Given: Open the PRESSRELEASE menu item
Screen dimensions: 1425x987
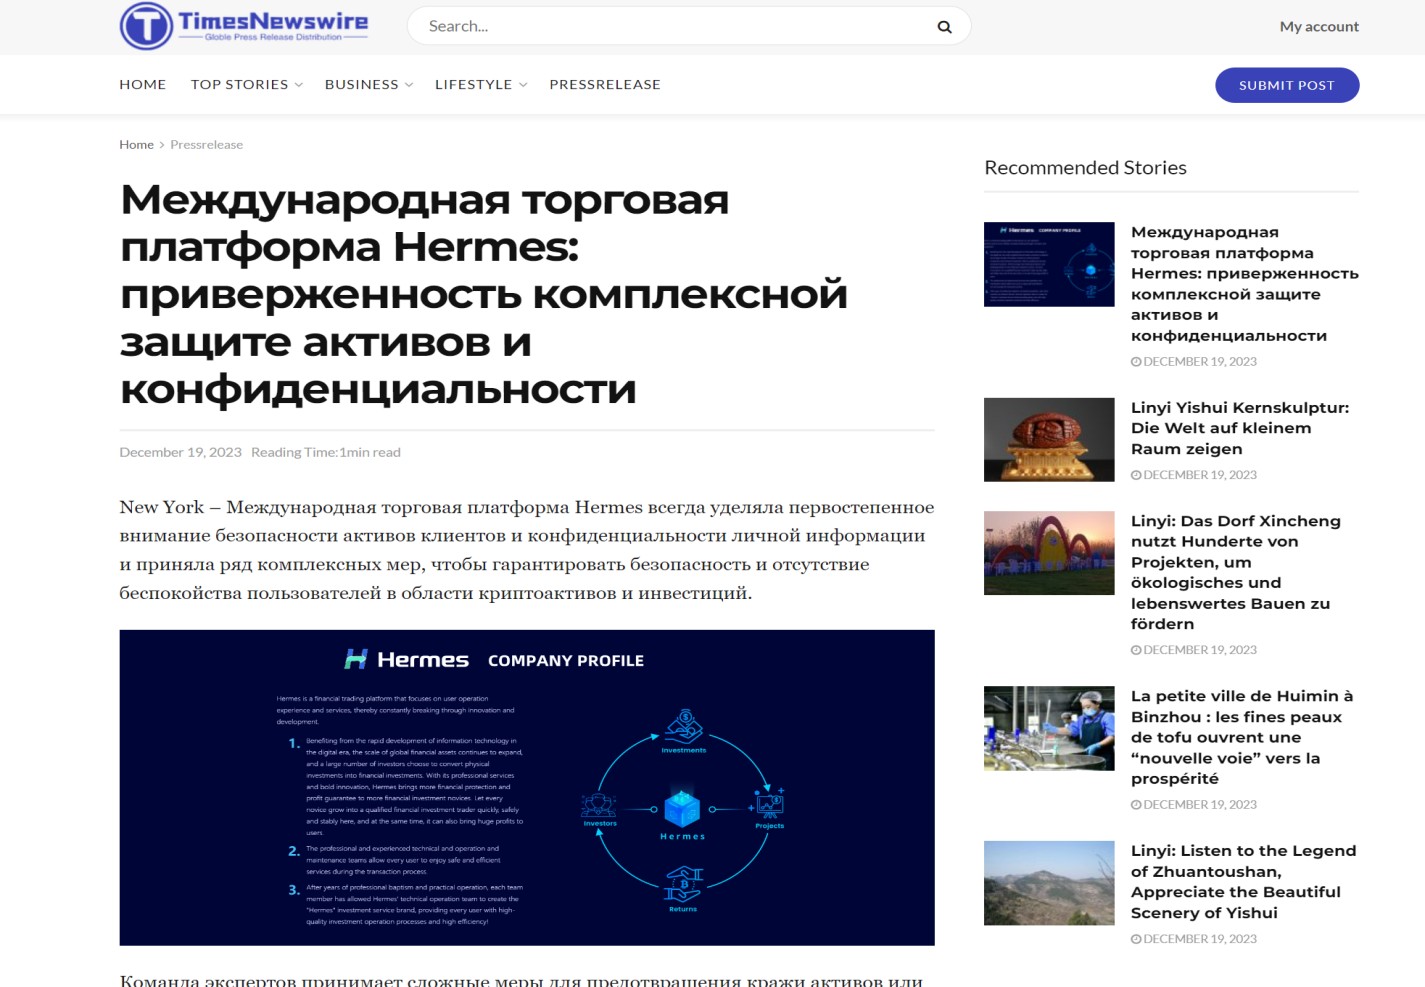Looking at the screenshot, I should (605, 85).
